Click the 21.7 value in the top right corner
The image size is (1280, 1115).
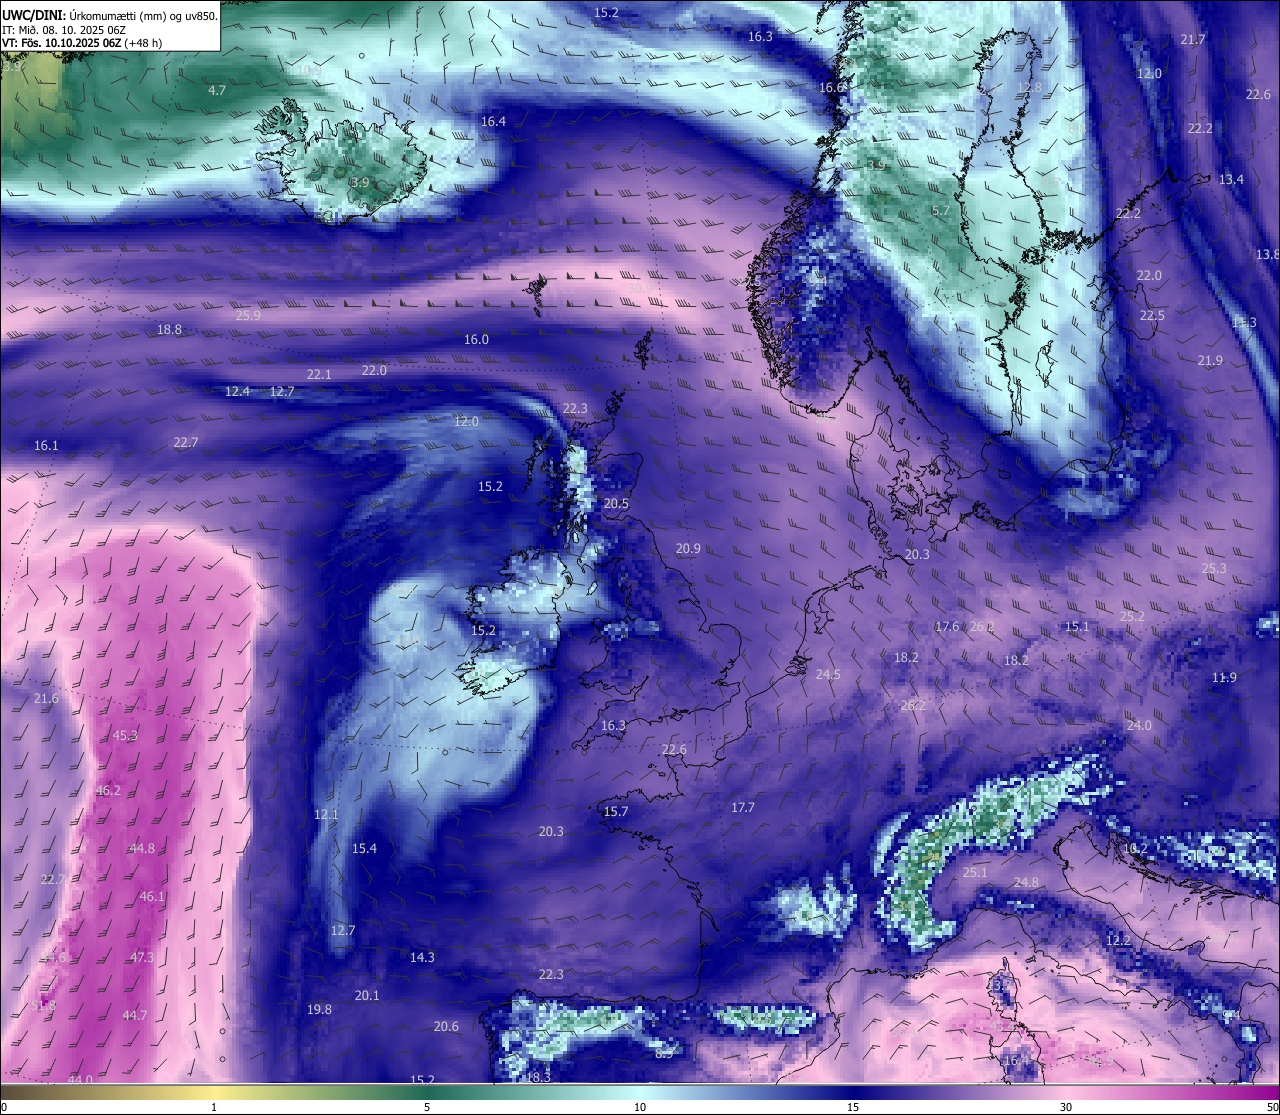click(x=1193, y=39)
